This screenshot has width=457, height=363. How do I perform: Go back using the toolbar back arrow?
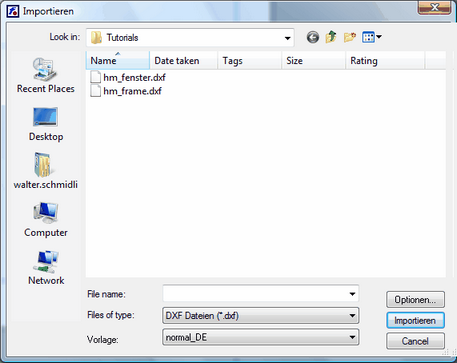tap(313, 37)
